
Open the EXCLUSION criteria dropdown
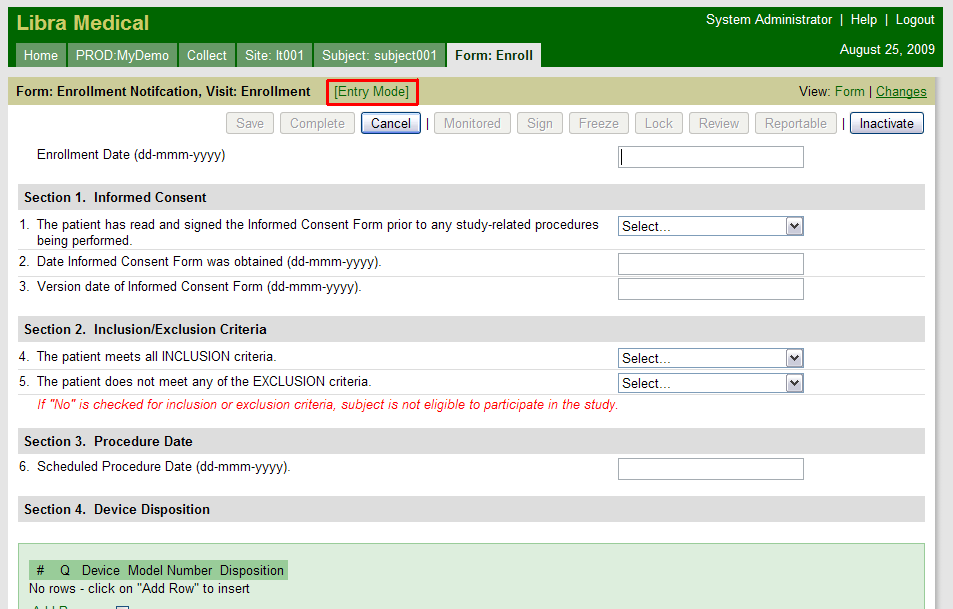click(710, 383)
